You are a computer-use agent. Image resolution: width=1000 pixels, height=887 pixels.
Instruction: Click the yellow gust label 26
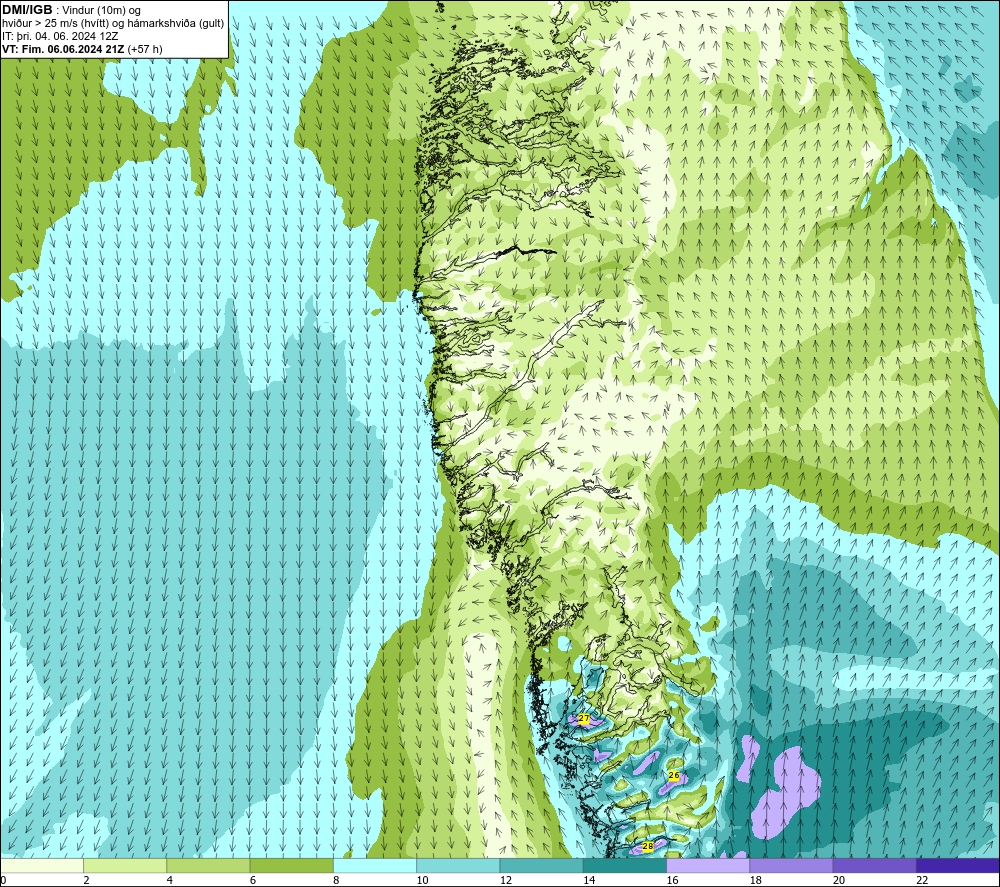point(673,775)
